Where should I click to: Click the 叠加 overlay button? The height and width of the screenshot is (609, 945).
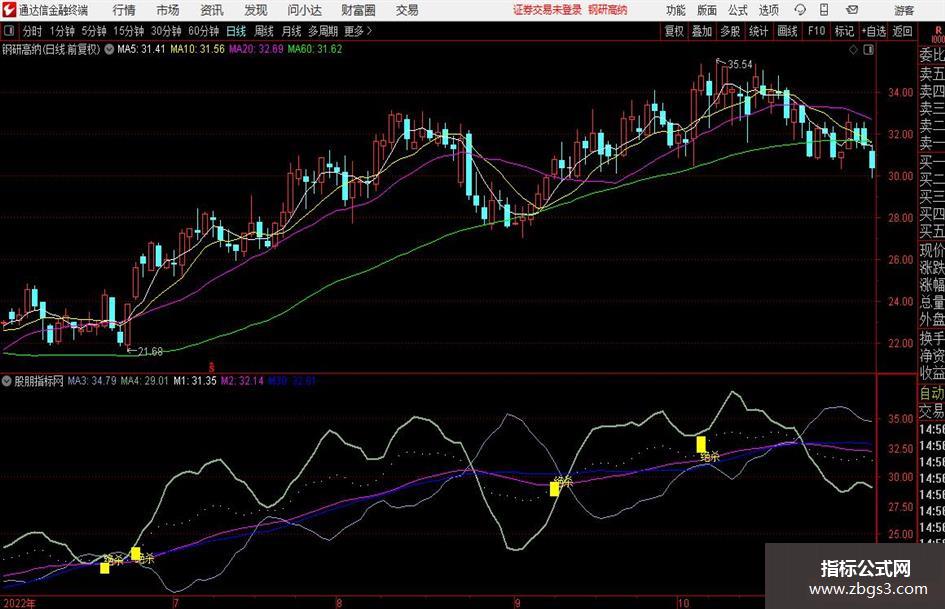(x=702, y=31)
